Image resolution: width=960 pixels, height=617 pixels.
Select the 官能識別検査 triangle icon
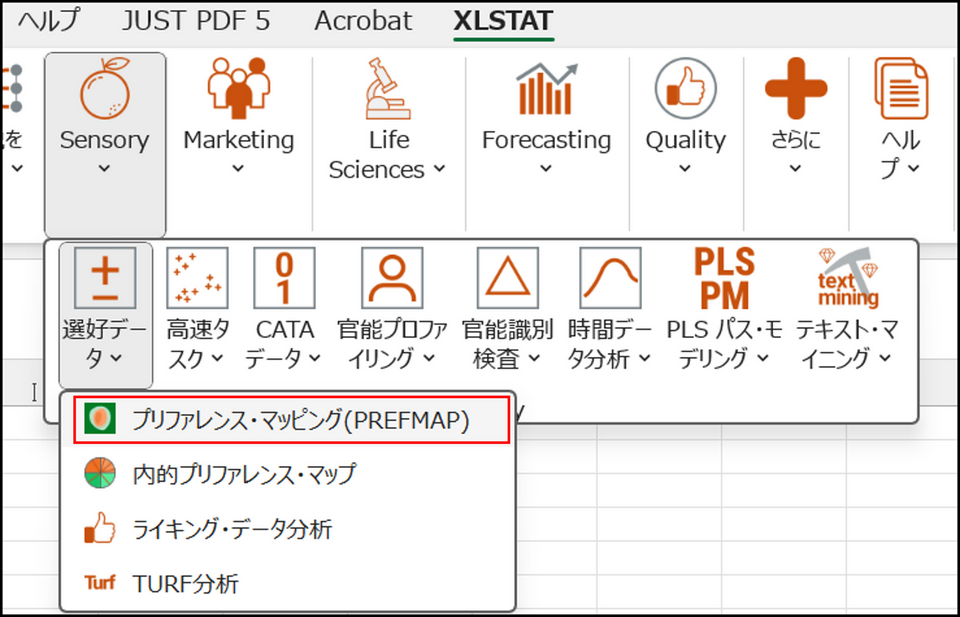click(508, 278)
